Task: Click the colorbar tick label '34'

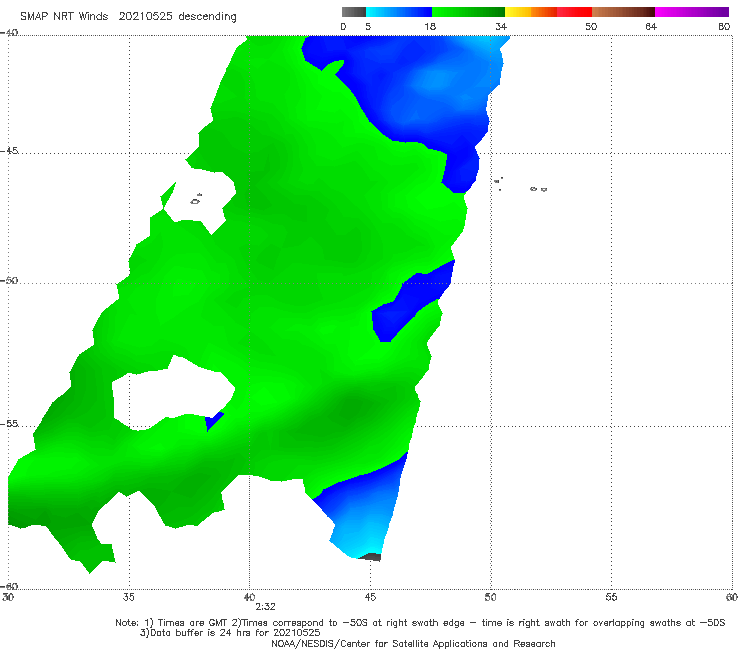Action: [501, 26]
